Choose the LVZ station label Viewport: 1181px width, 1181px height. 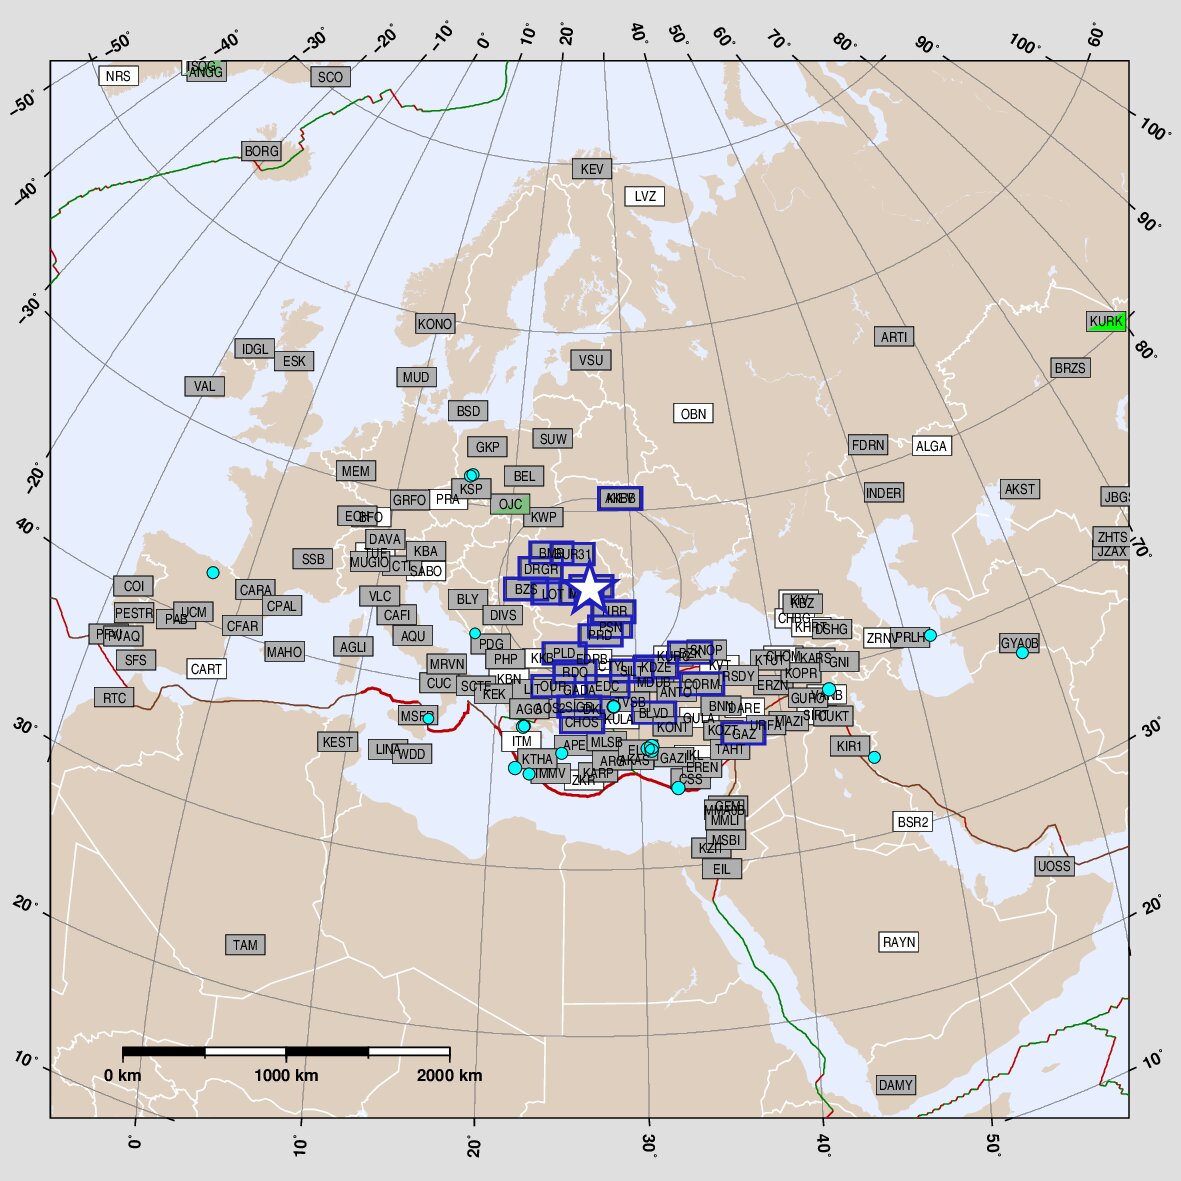(645, 196)
